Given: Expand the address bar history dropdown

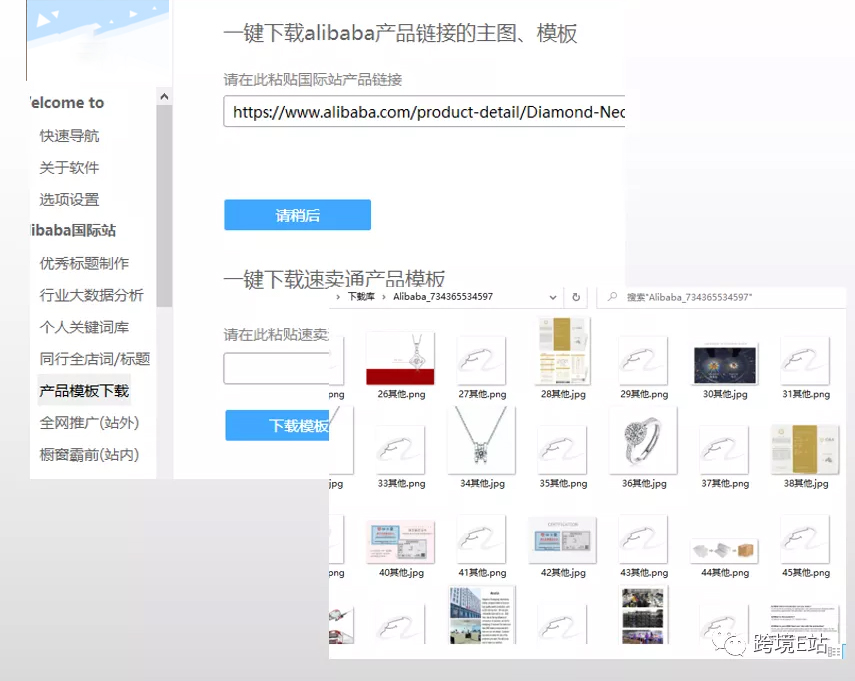Looking at the screenshot, I should coord(553,297).
